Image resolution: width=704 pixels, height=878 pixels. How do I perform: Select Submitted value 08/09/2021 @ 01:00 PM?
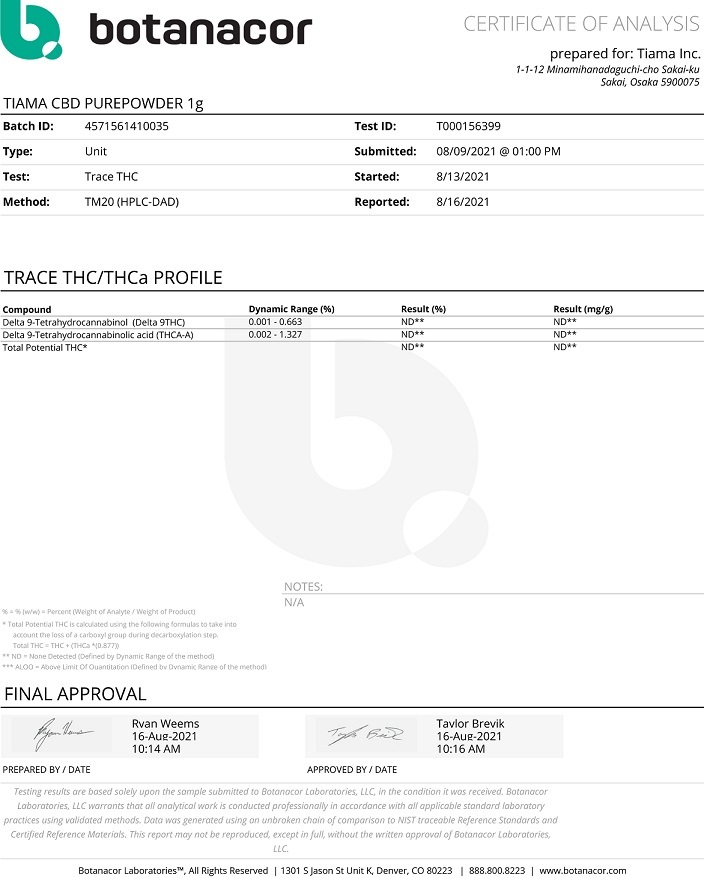tap(498, 151)
